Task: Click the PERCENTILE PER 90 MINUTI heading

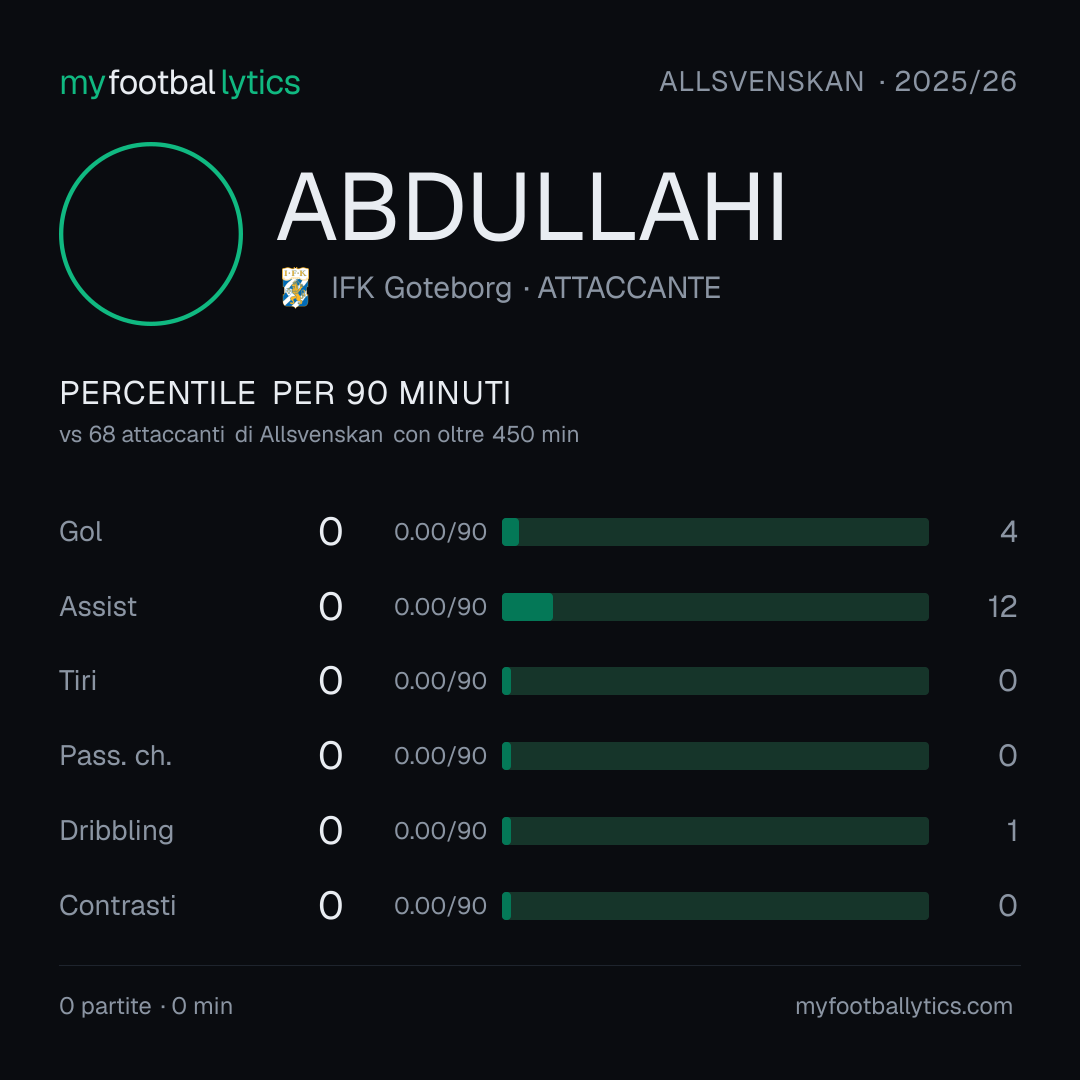Action: [x=285, y=393]
